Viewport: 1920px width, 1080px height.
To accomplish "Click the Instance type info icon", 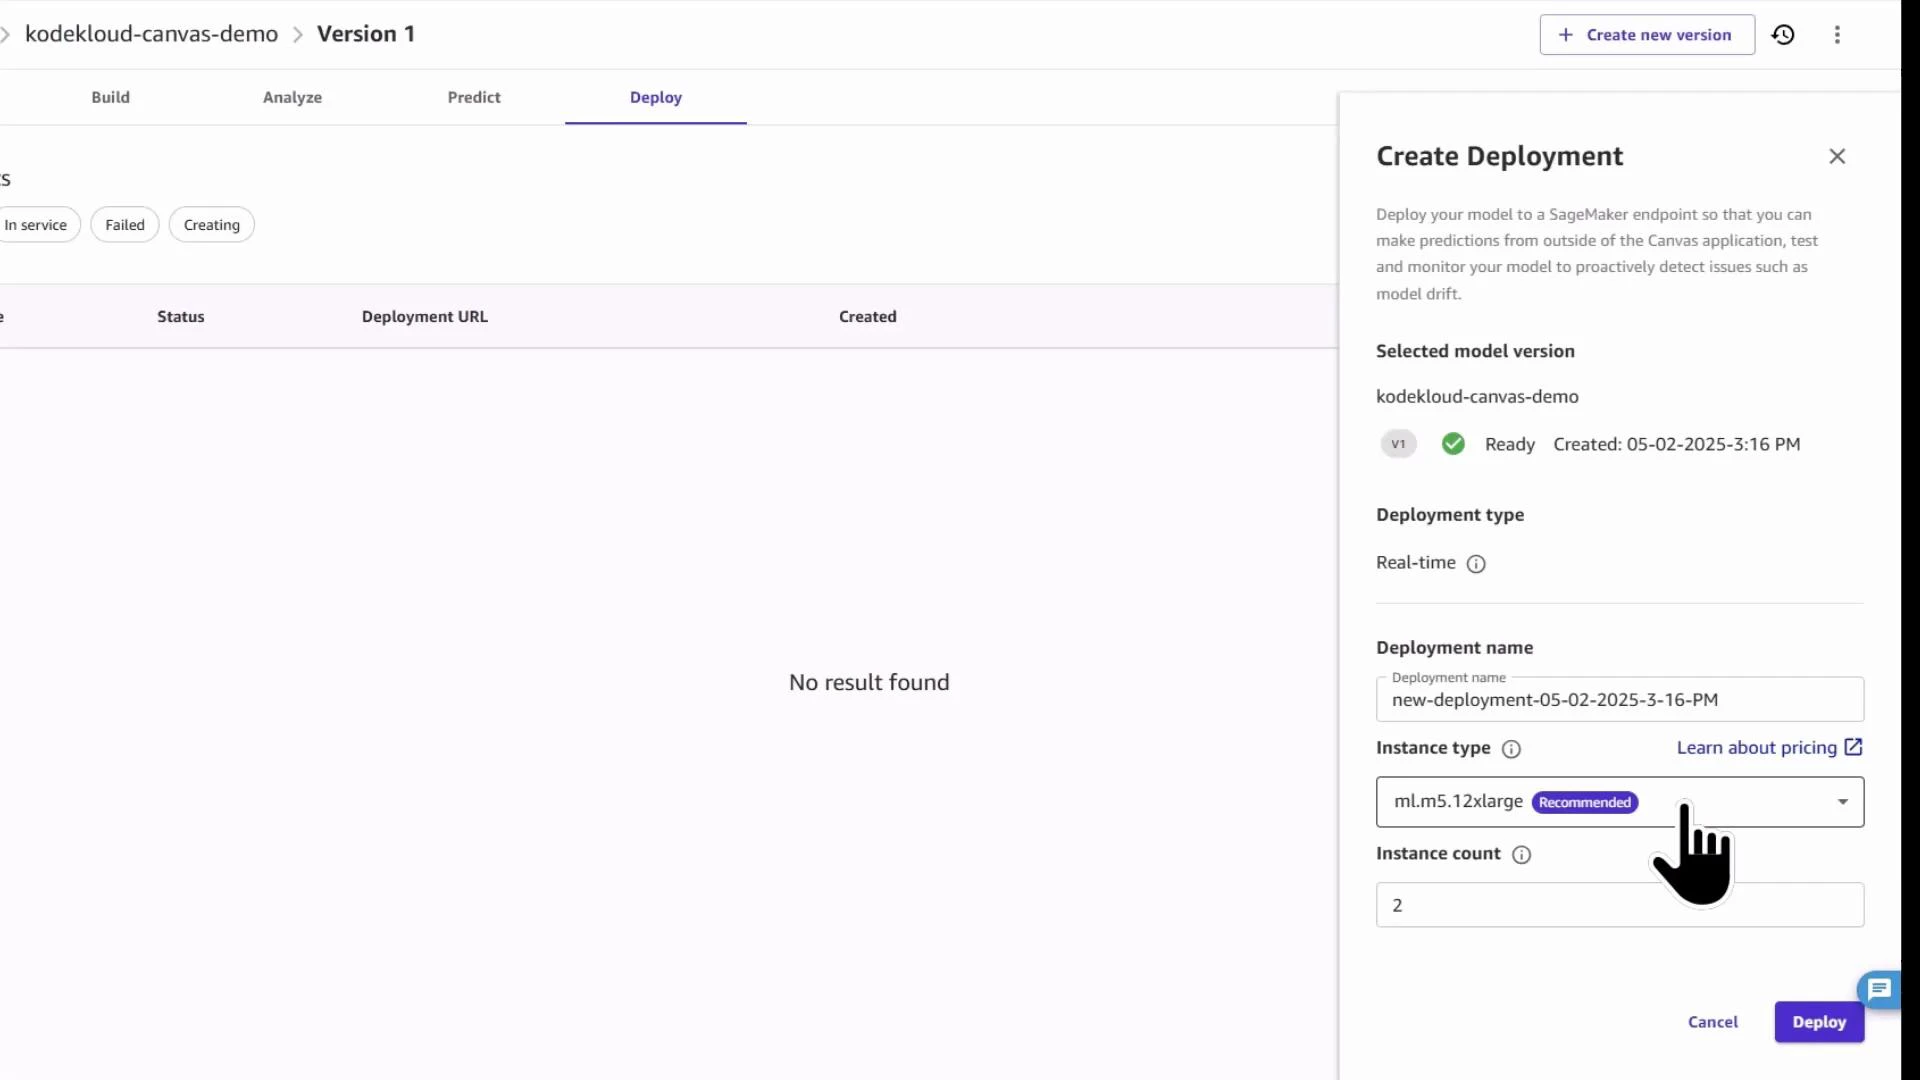I will click(x=1511, y=749).
